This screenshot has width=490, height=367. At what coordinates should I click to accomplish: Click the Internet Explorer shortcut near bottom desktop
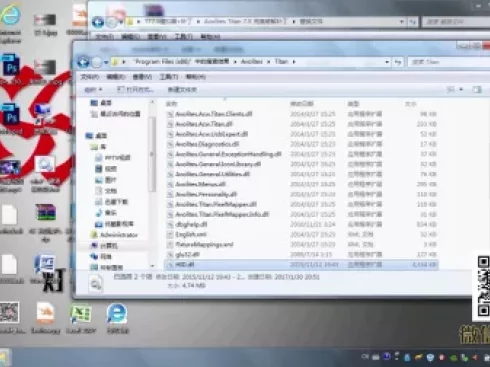(x=117, y=314)
